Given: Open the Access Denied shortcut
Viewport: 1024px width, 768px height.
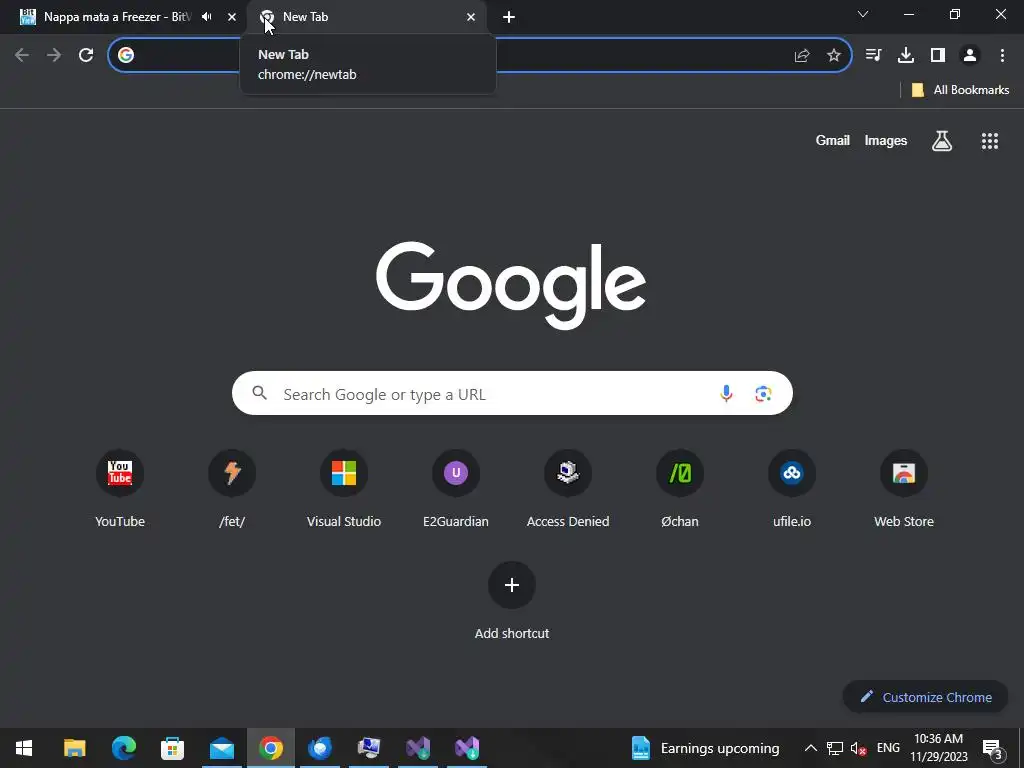Looking at the screenshot, I should coord(568,488).
